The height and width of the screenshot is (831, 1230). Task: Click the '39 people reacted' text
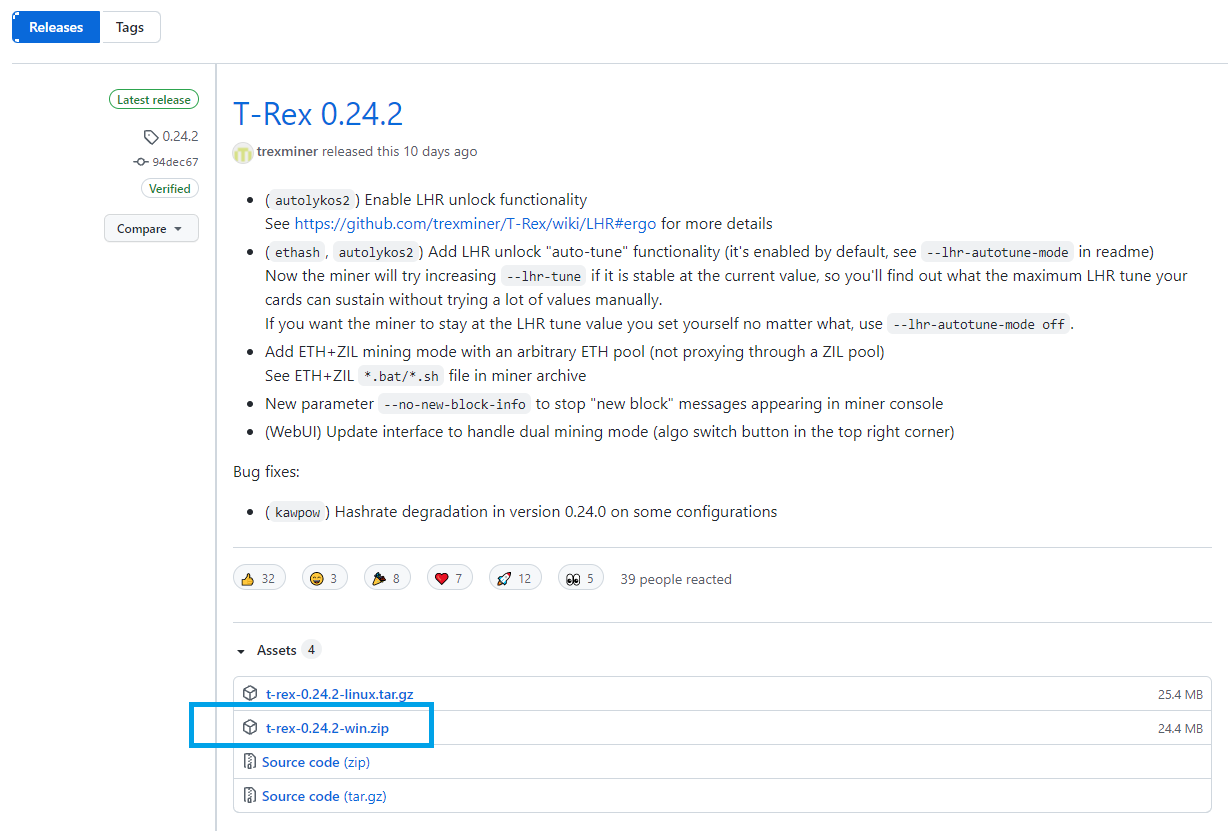coord(676,579)
